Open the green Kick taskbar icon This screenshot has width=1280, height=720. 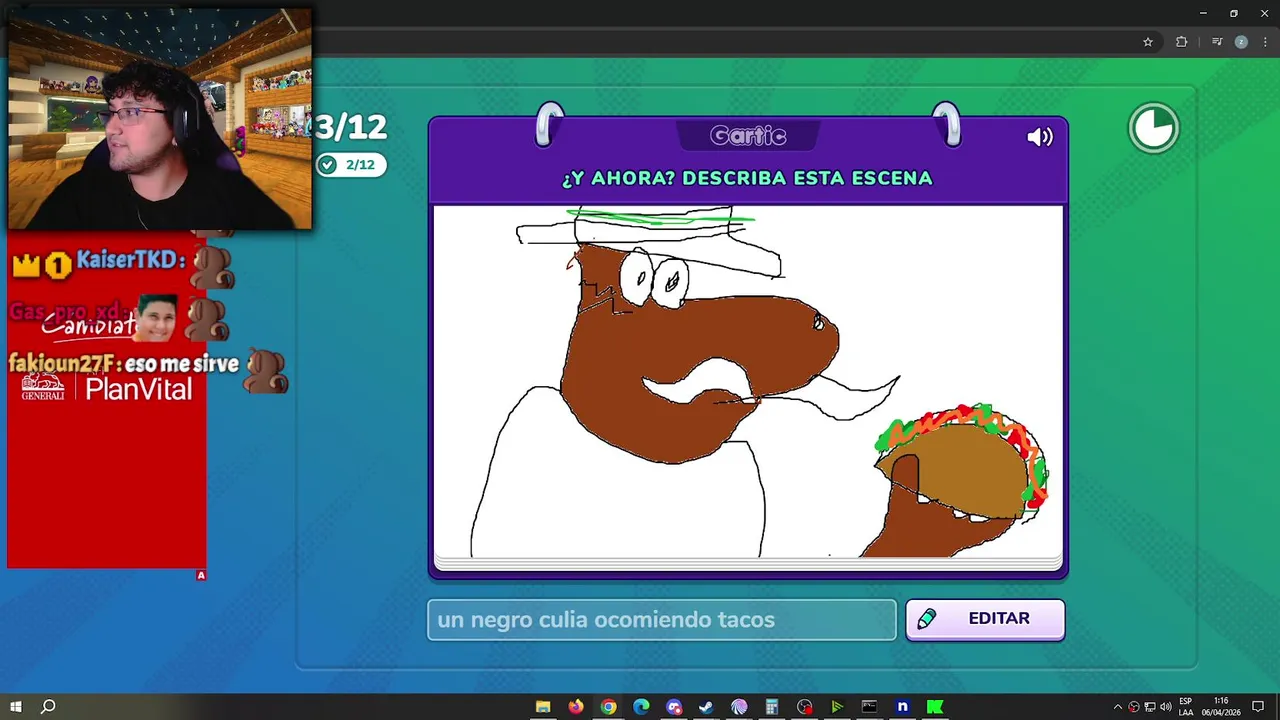pos(935,707)
